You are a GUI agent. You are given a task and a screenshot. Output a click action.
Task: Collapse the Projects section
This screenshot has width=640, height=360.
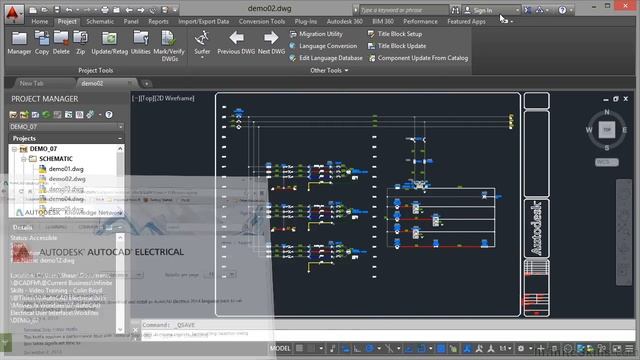[120, 138]
